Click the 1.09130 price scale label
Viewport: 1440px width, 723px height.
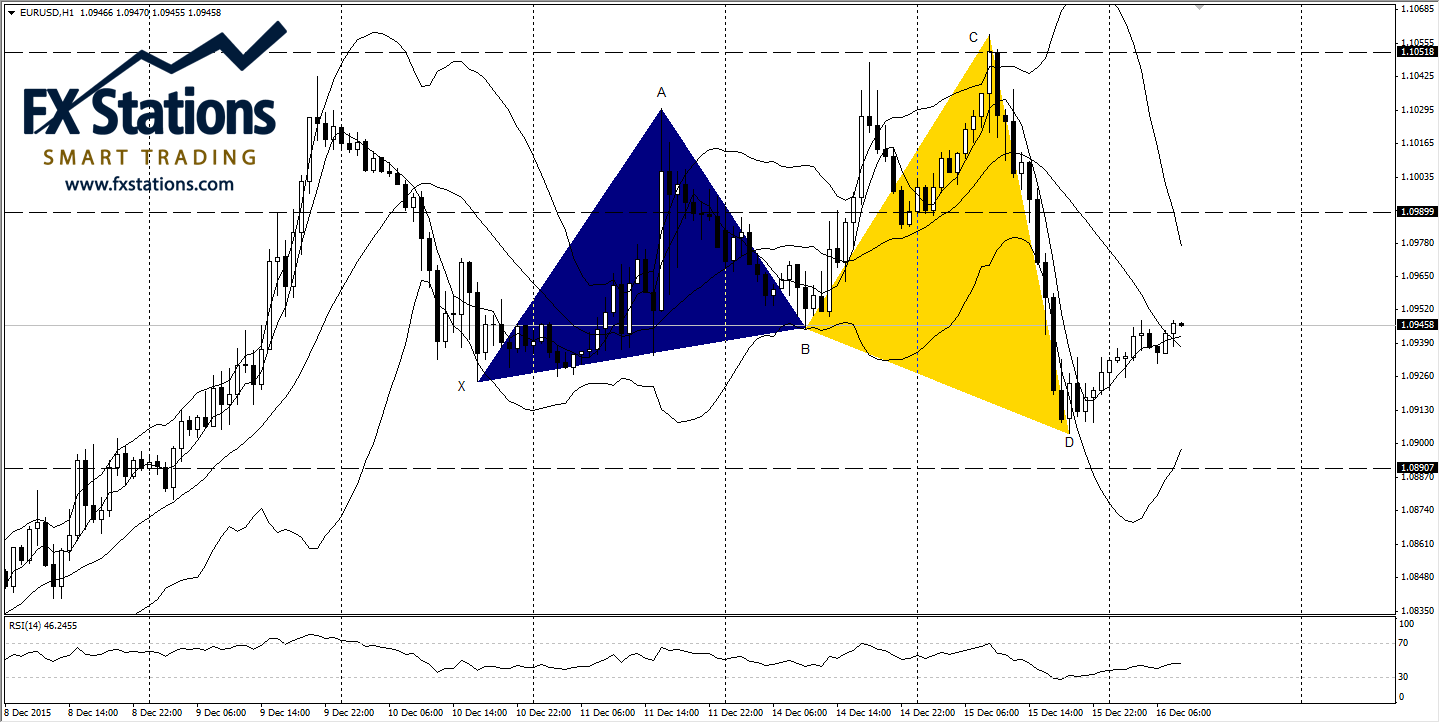pyautogui.click(x=1417, y=409)
